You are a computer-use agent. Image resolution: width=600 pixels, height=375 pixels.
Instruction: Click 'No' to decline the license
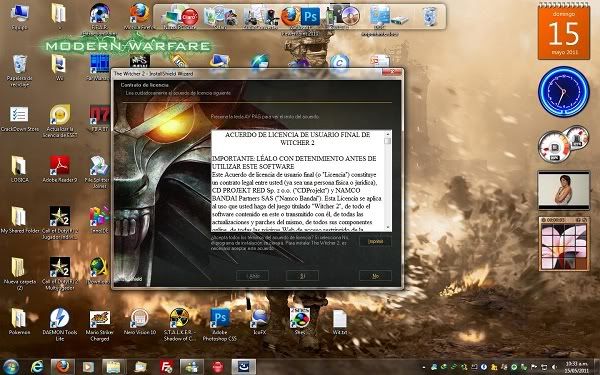coord(375,276)
